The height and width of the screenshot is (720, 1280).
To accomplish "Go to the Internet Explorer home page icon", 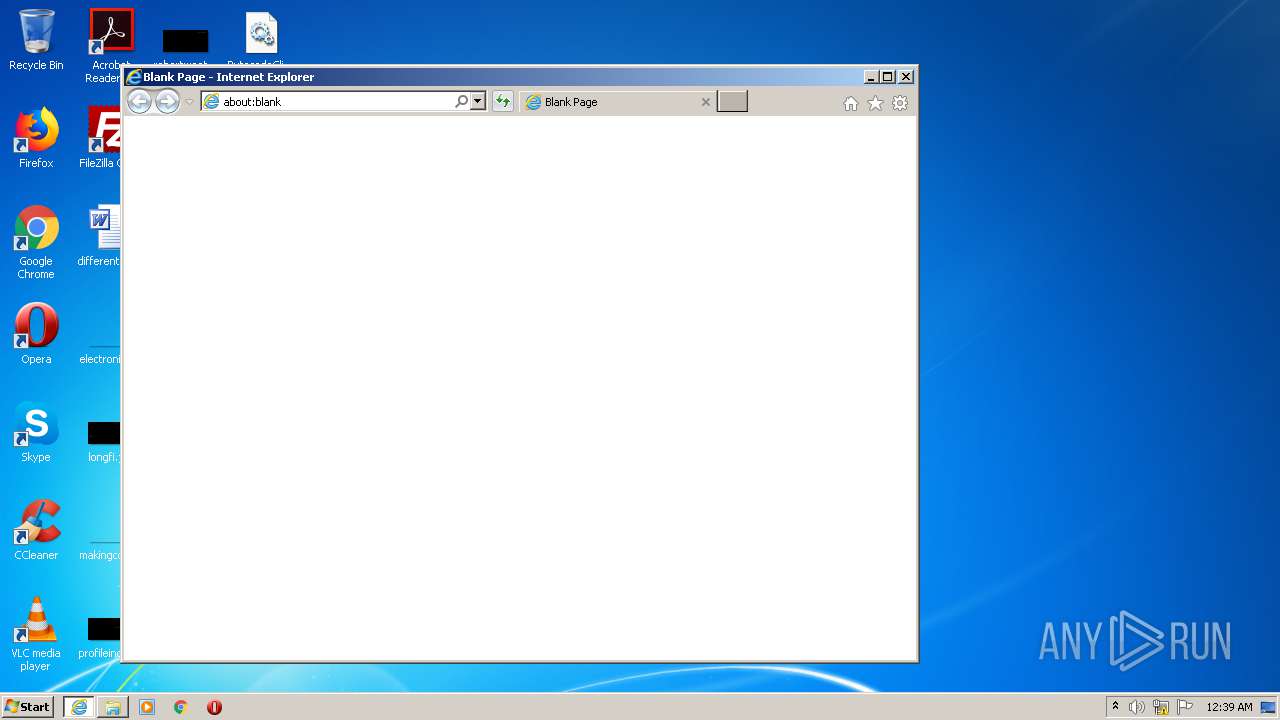I will pos(851,103).
